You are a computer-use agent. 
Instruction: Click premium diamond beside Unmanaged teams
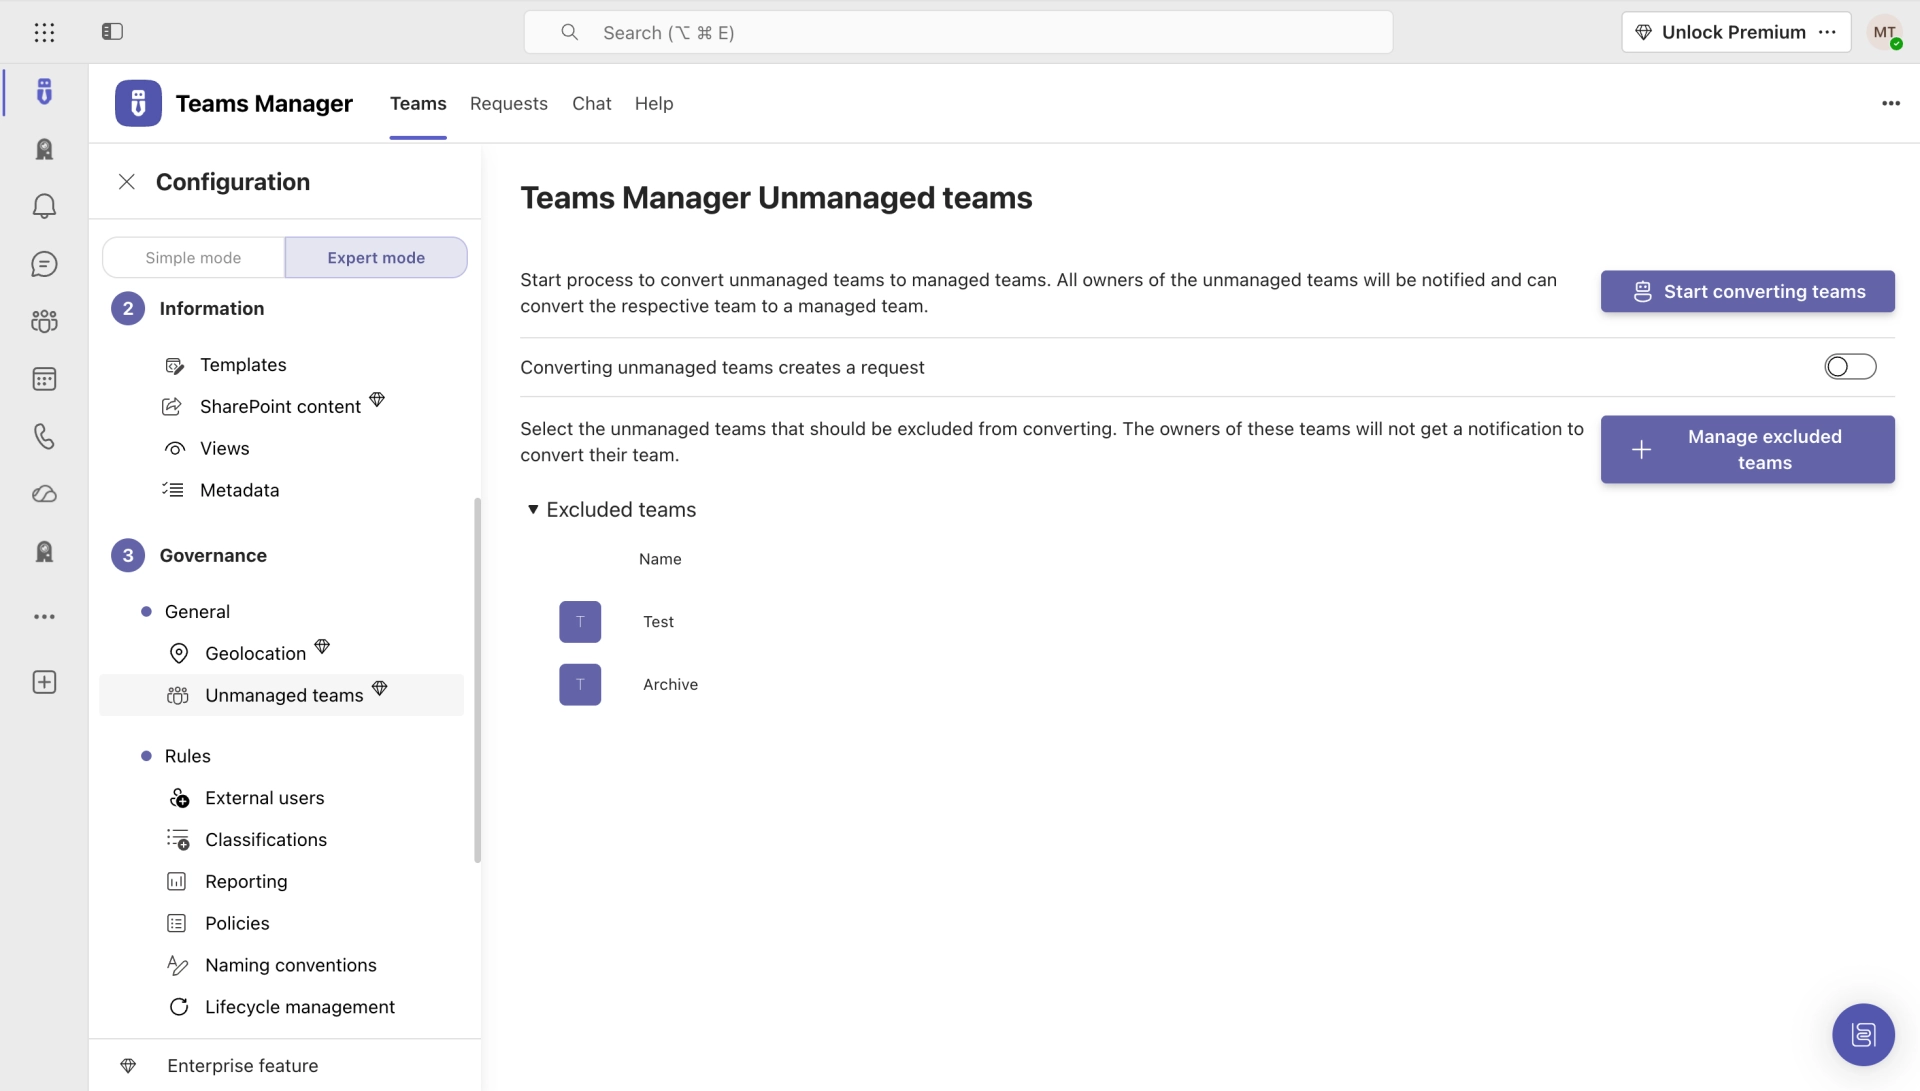click(x=380, y=688)
